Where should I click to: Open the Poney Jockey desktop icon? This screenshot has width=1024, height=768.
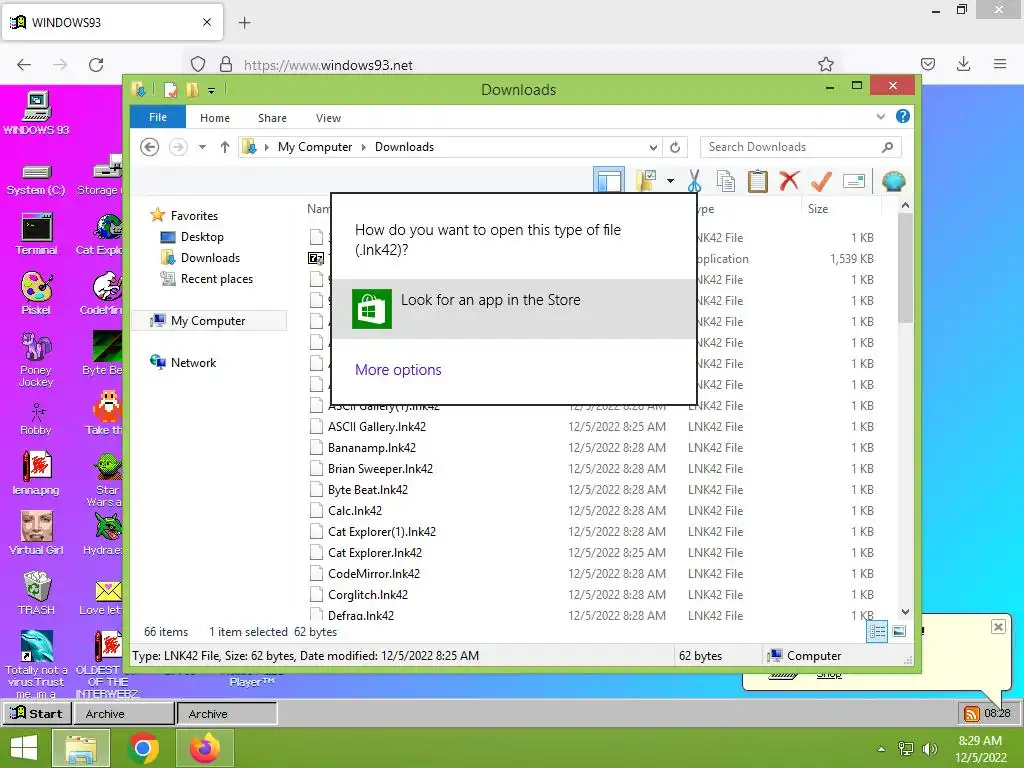(36, 359)
